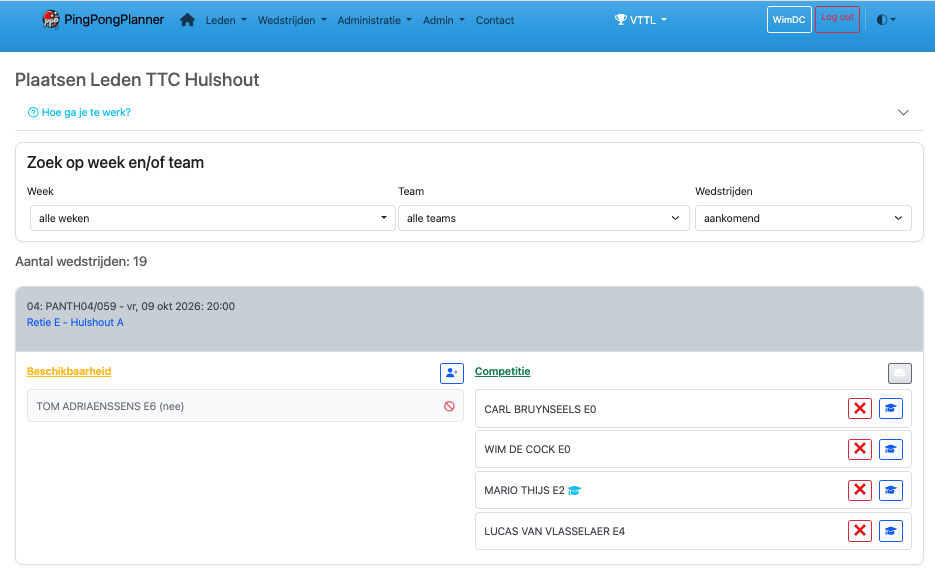Open the 'Hoe ga je te werk?' help link
This screenshot has height=577, width=935.
(x=79, y=112)
